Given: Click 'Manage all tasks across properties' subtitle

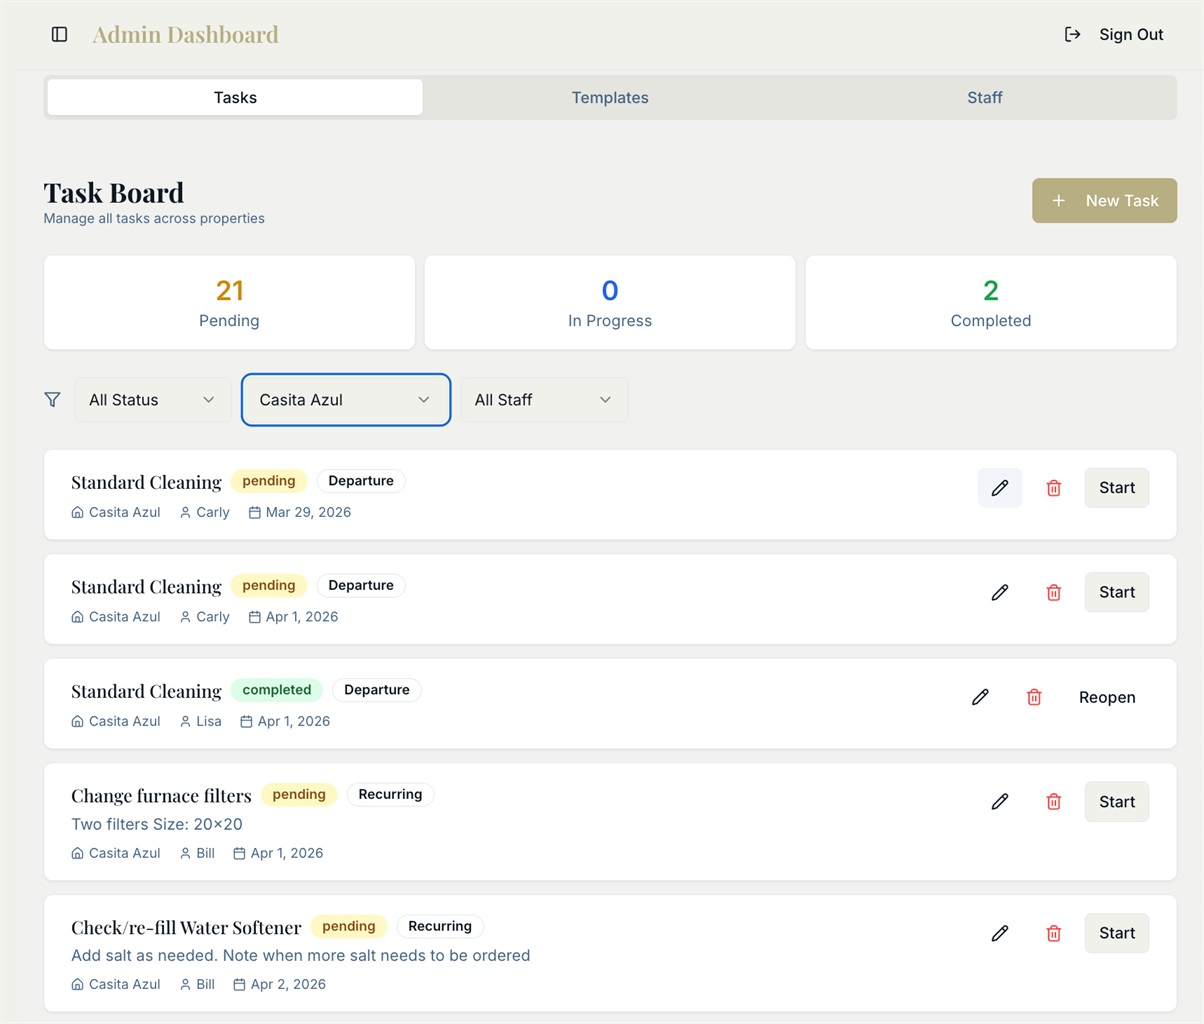Looking at the screenshot, I should pos(154,218).
